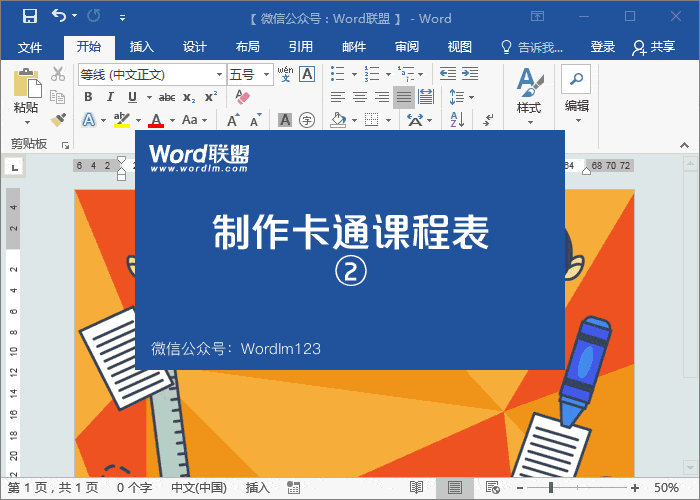The height and width of the screenshot is (500, 700).
Task: Toggle character shading A icon
Action: point(284,120)
